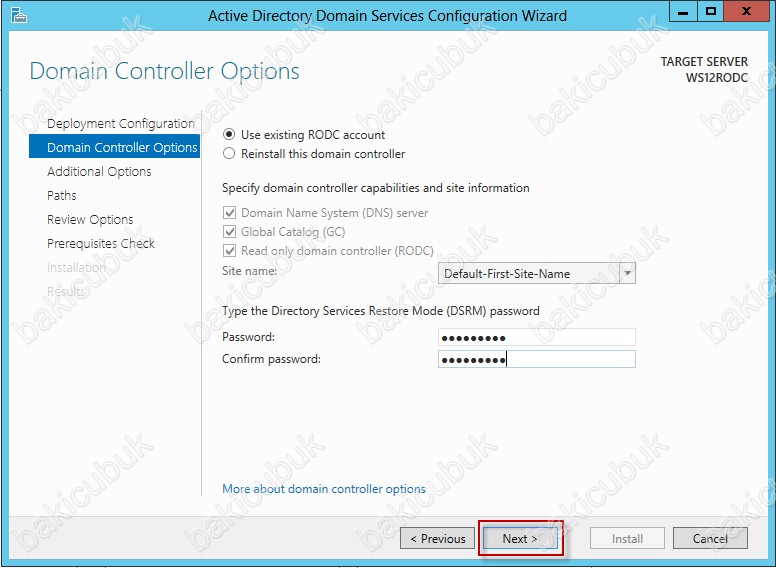Screen dimensions: 776x568
Task: Open Prerequisites Check step
Action: [101, 243]
